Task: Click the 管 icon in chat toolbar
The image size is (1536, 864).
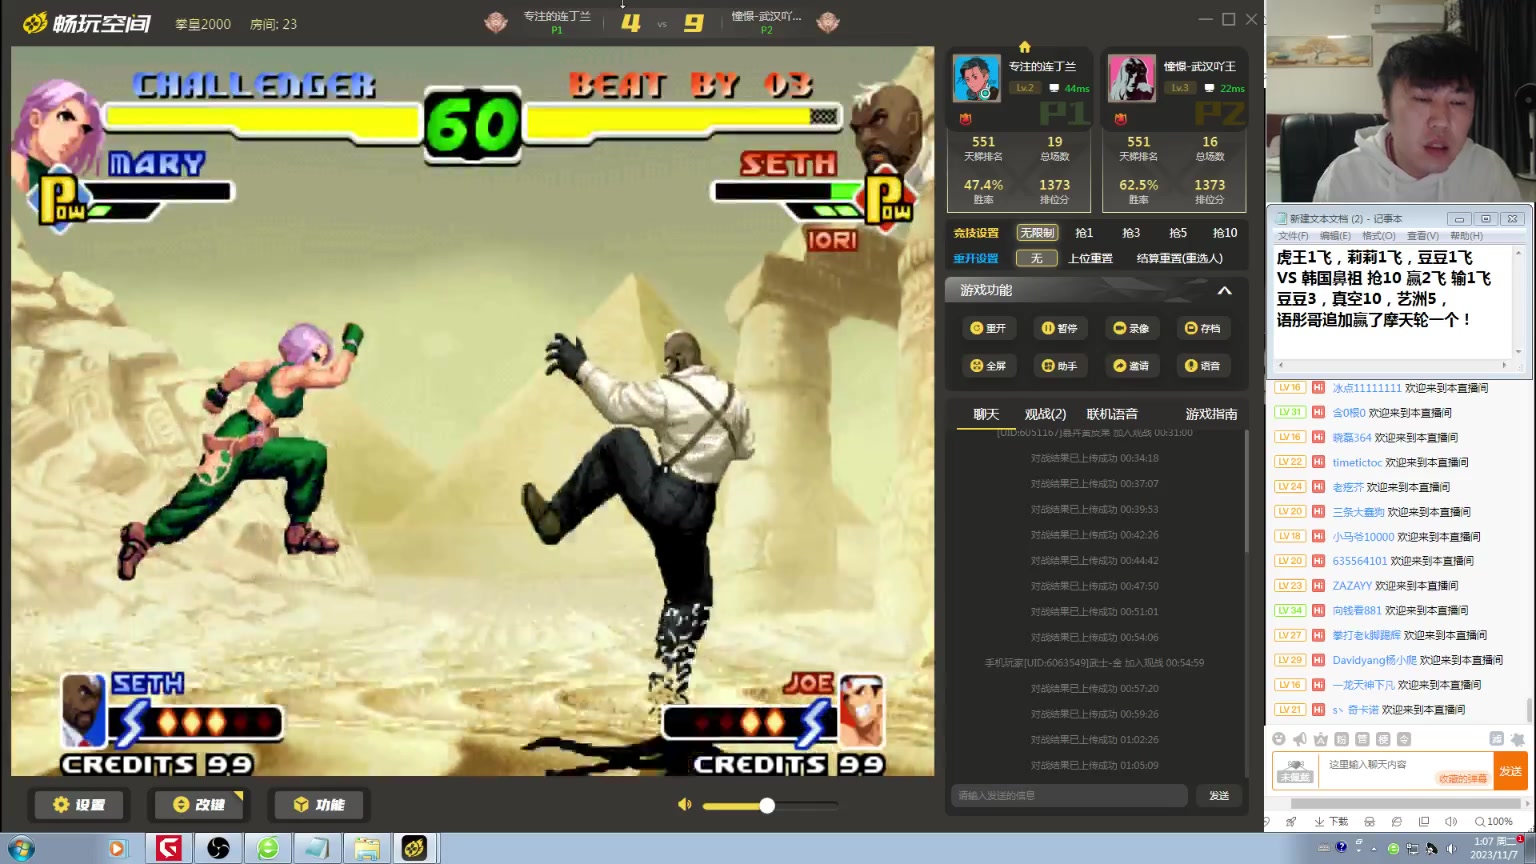Action: [1362, 739]
